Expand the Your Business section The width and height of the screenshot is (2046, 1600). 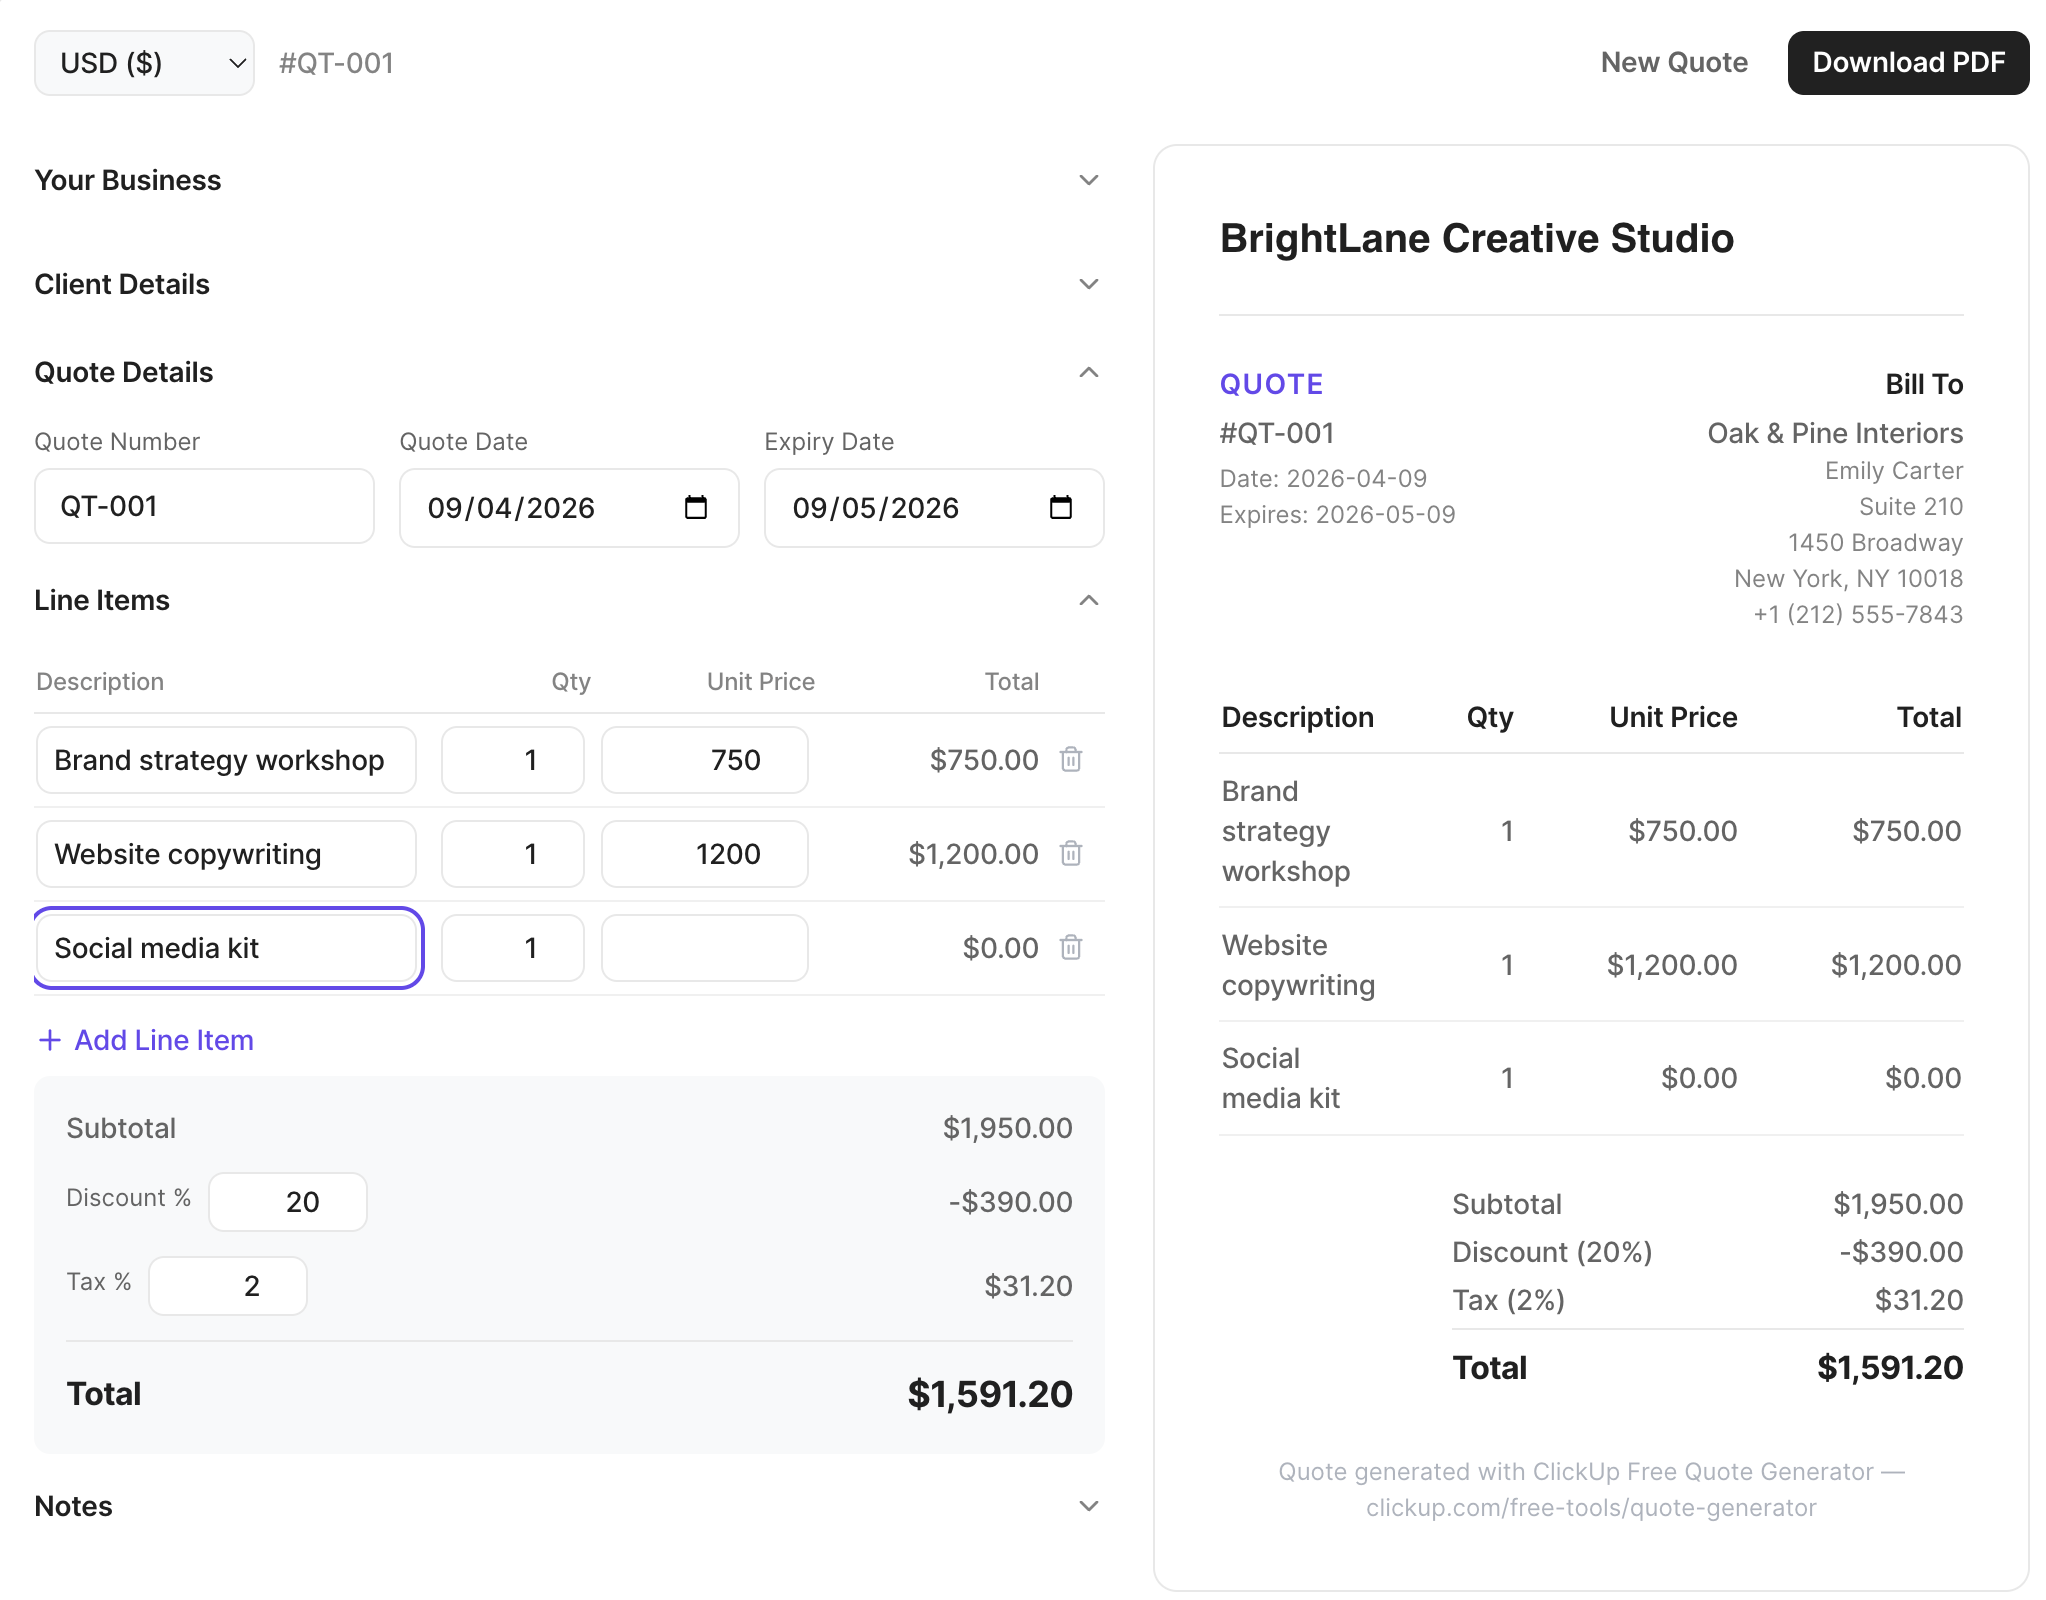click(x=1088, y=180)
